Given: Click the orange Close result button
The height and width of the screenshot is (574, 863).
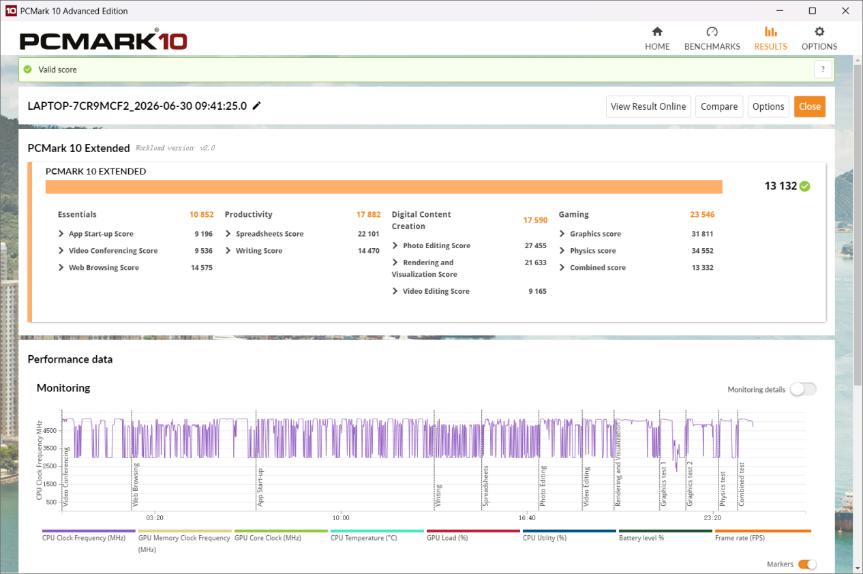Looking at the screenshot, I should (810, 106).
